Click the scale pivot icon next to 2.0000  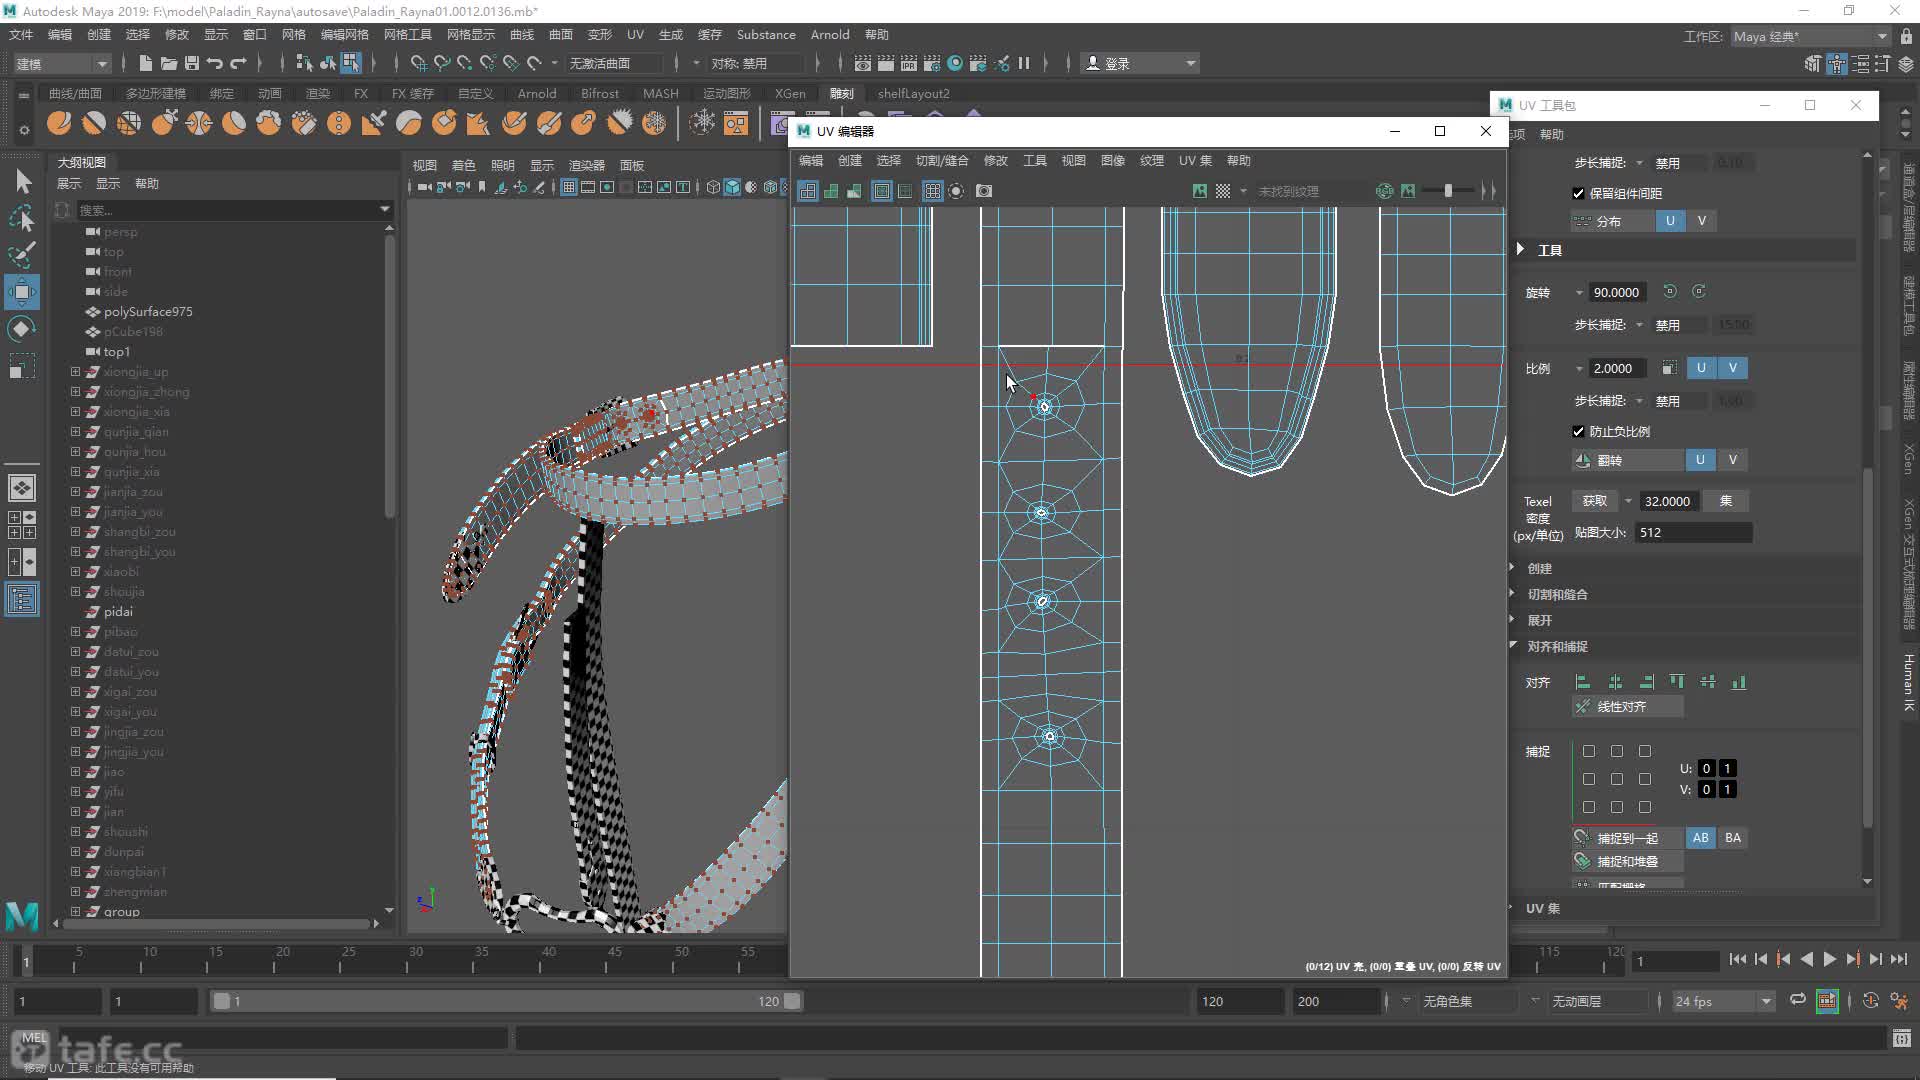tap(1669, 368)
